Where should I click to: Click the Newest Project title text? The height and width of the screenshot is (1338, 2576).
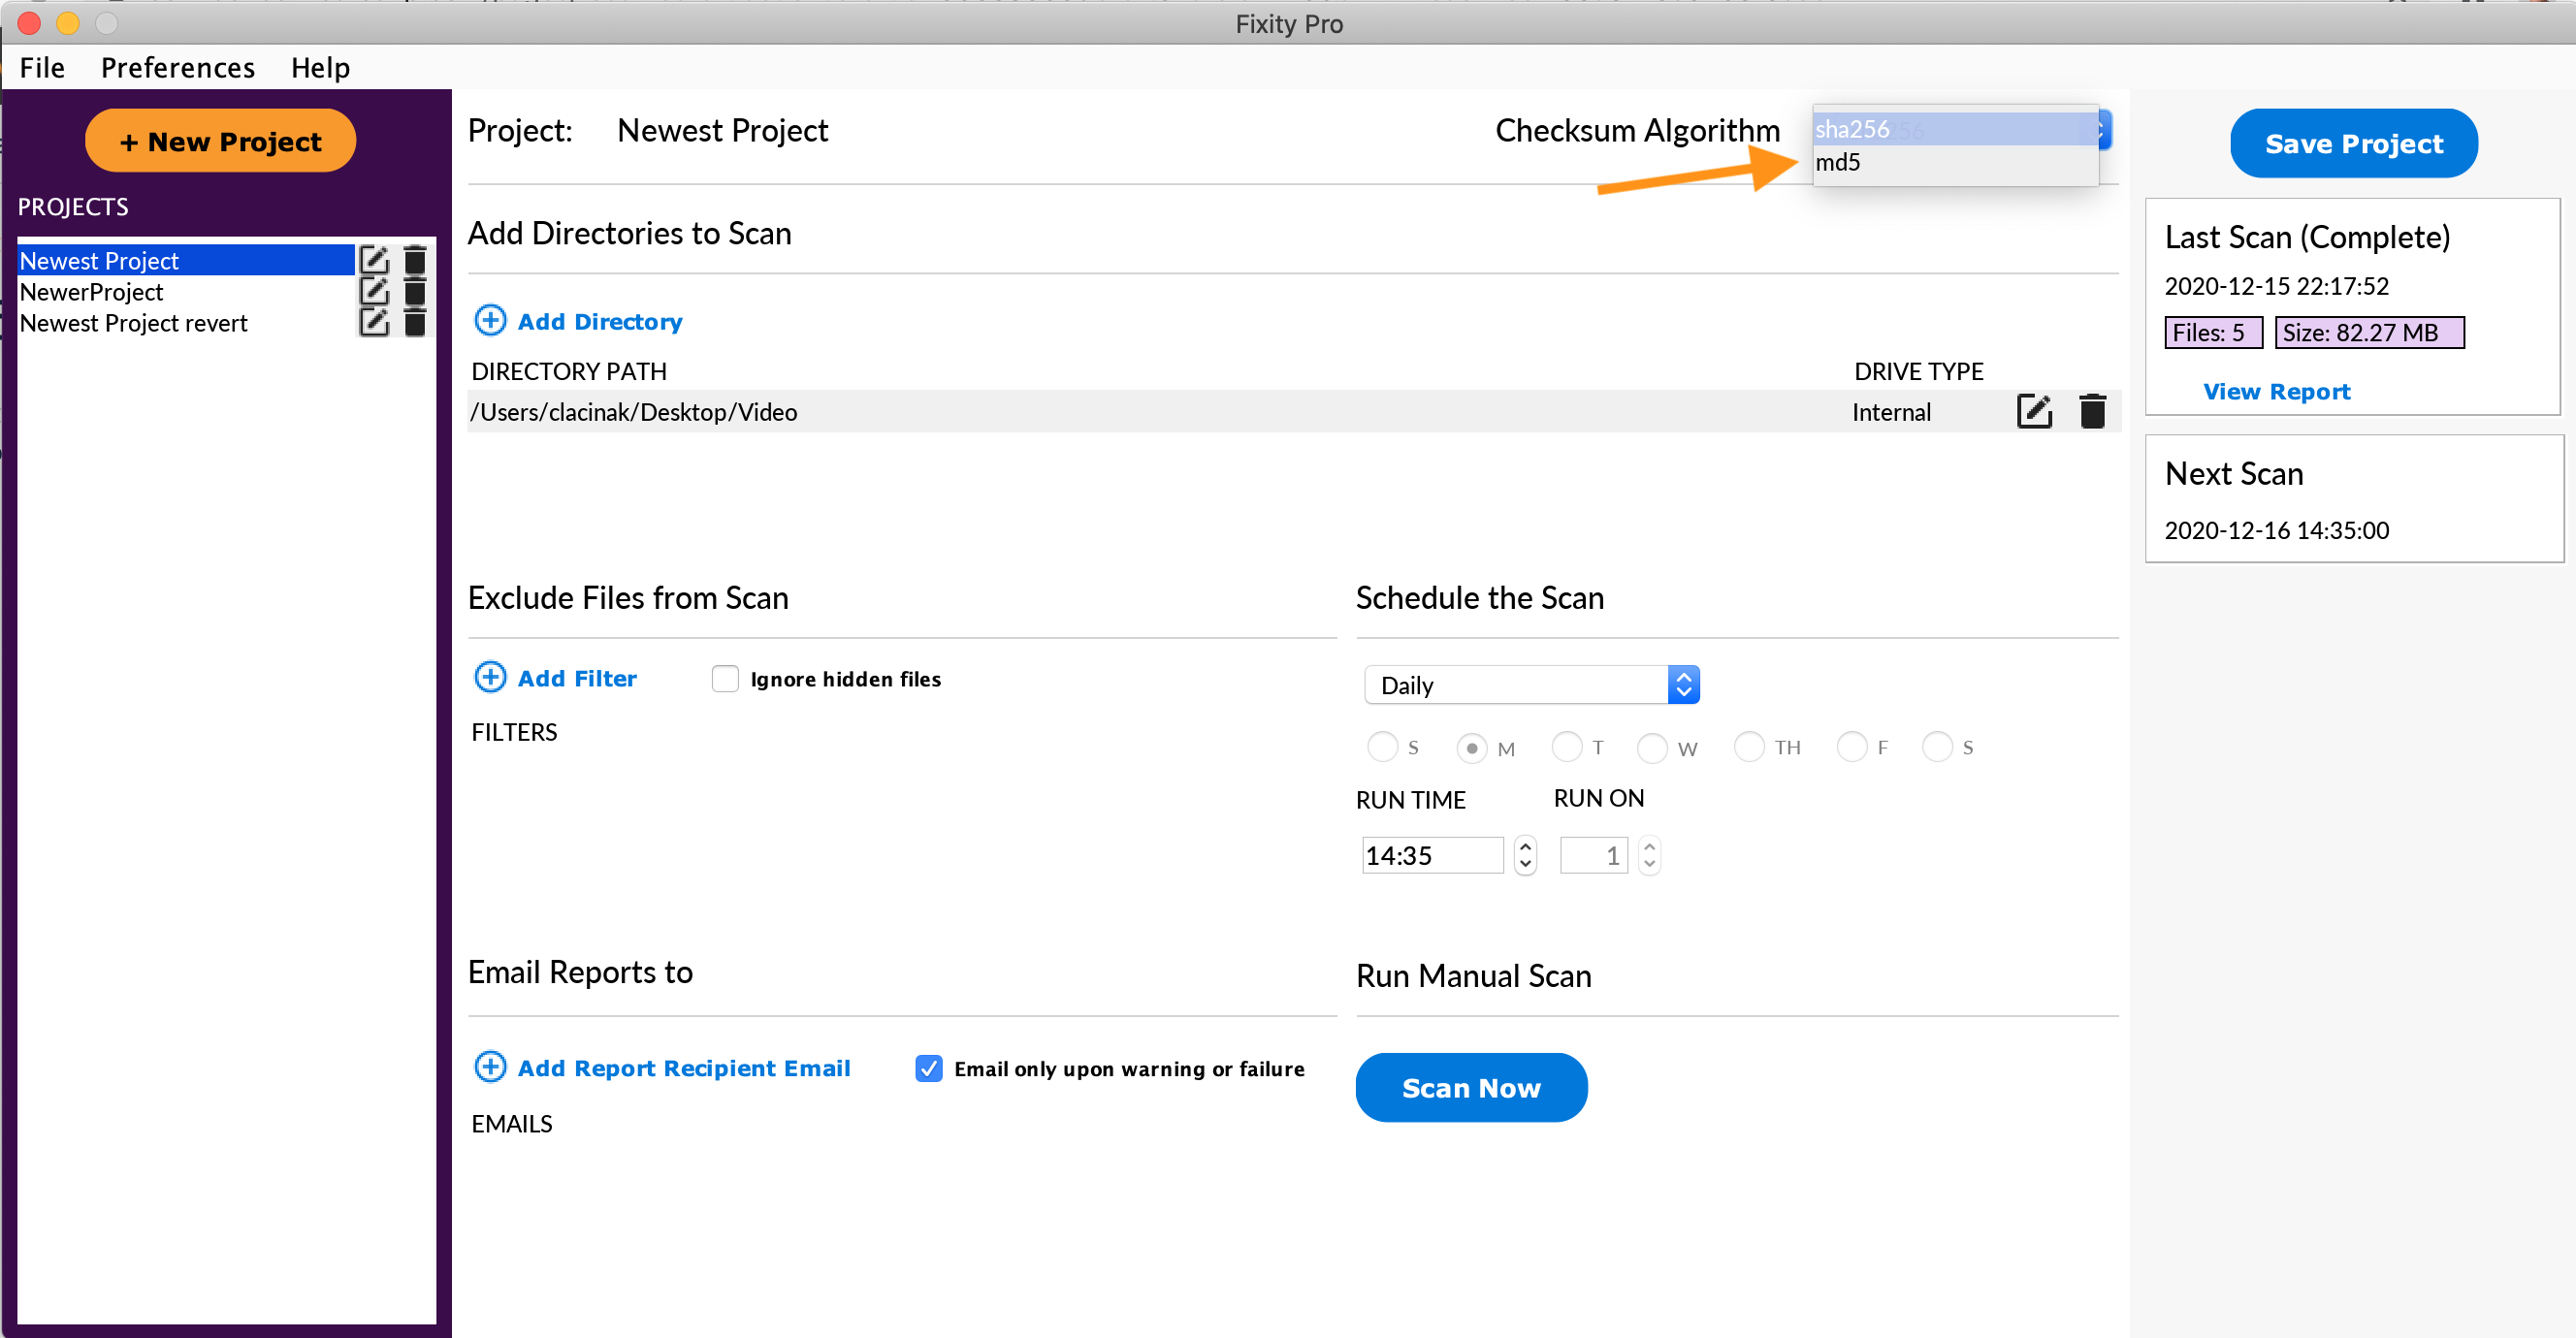click(x=722, y=131)
